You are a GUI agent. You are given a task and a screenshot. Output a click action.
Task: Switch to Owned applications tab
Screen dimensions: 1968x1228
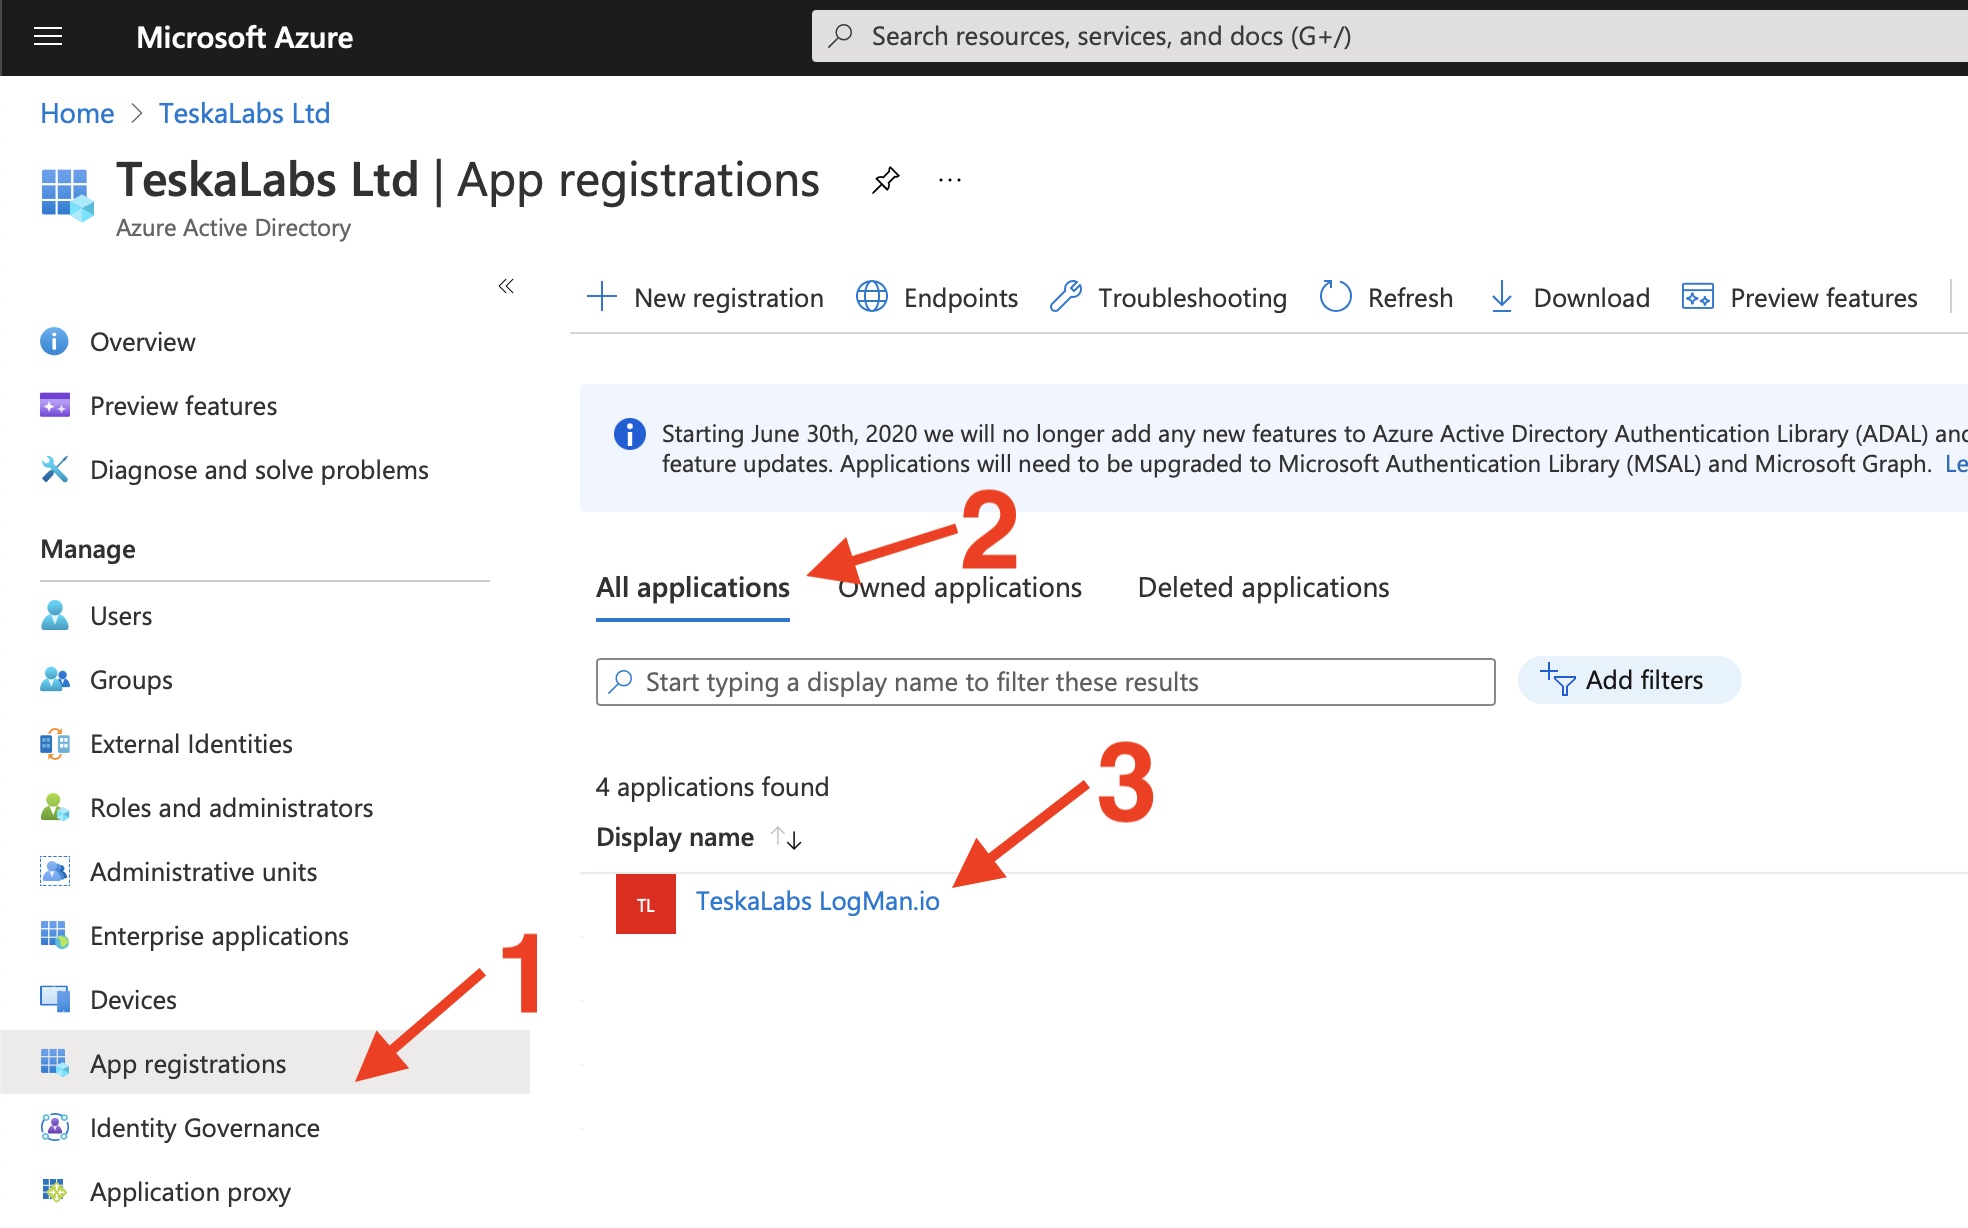pos(960,588)
